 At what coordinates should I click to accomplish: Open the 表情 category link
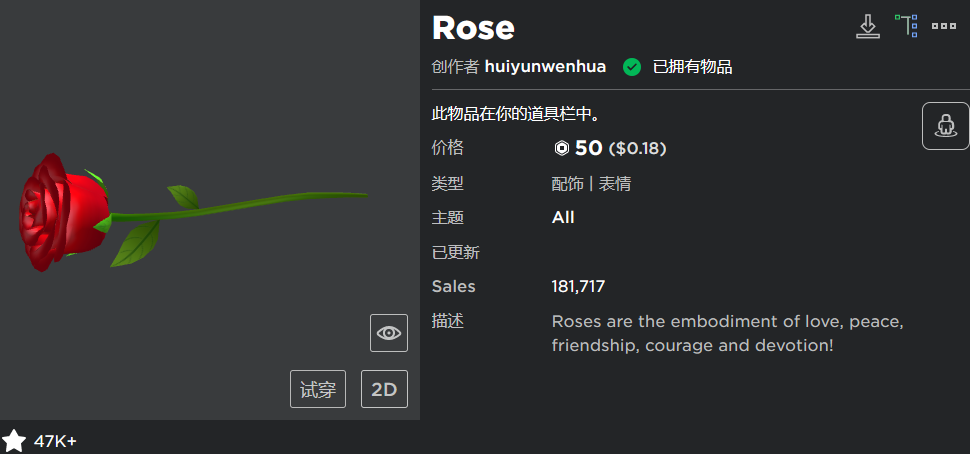pos(614,184)
